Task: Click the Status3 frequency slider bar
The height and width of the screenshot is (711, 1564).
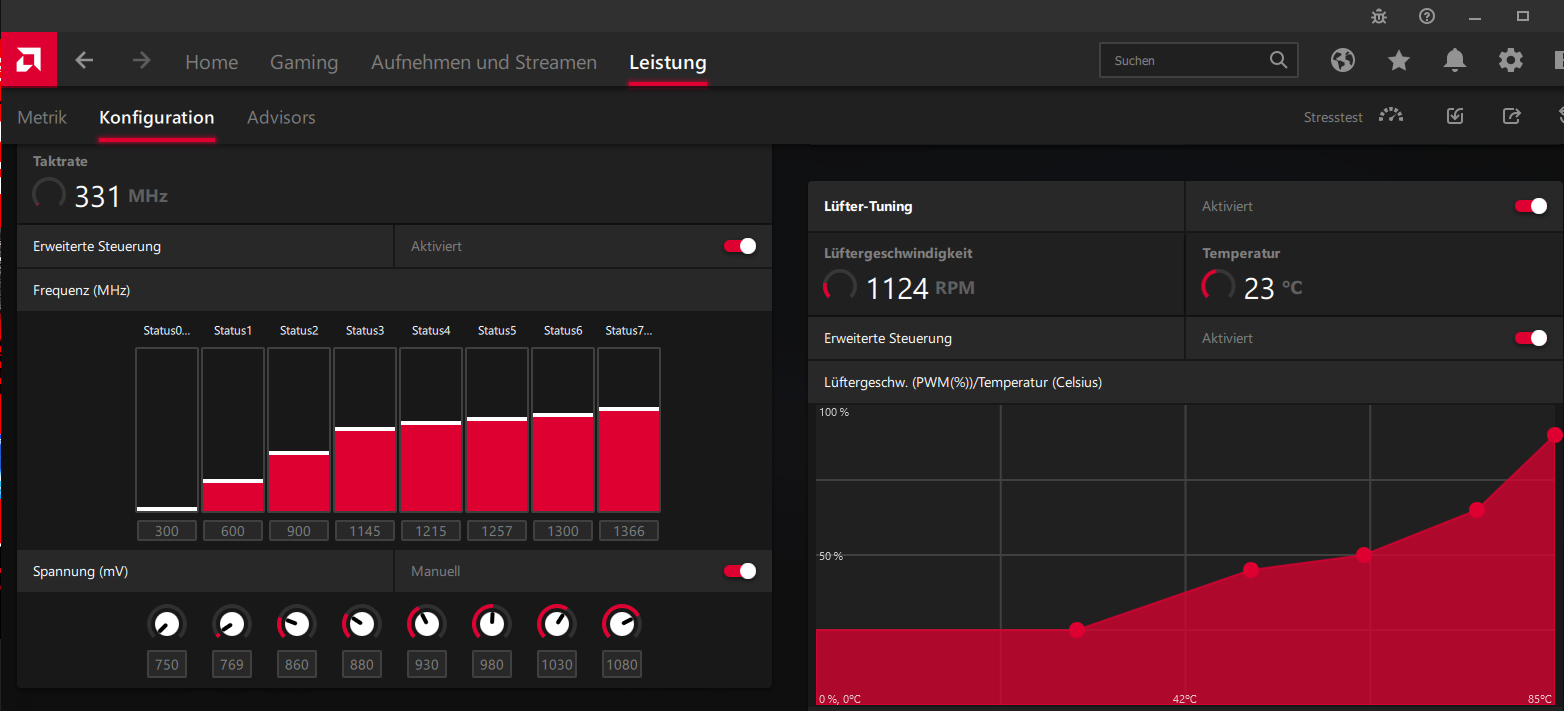Action: pos(365,430)
